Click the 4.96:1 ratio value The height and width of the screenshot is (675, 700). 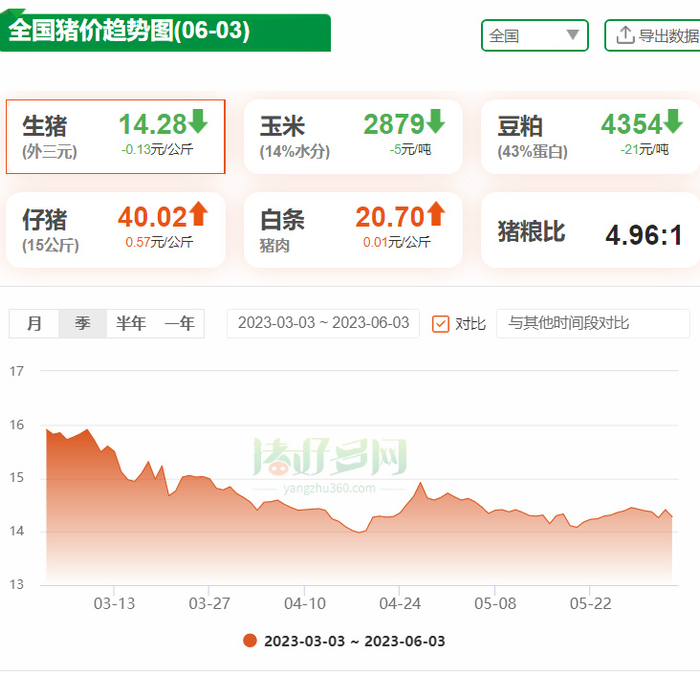(x=643, y=235)
